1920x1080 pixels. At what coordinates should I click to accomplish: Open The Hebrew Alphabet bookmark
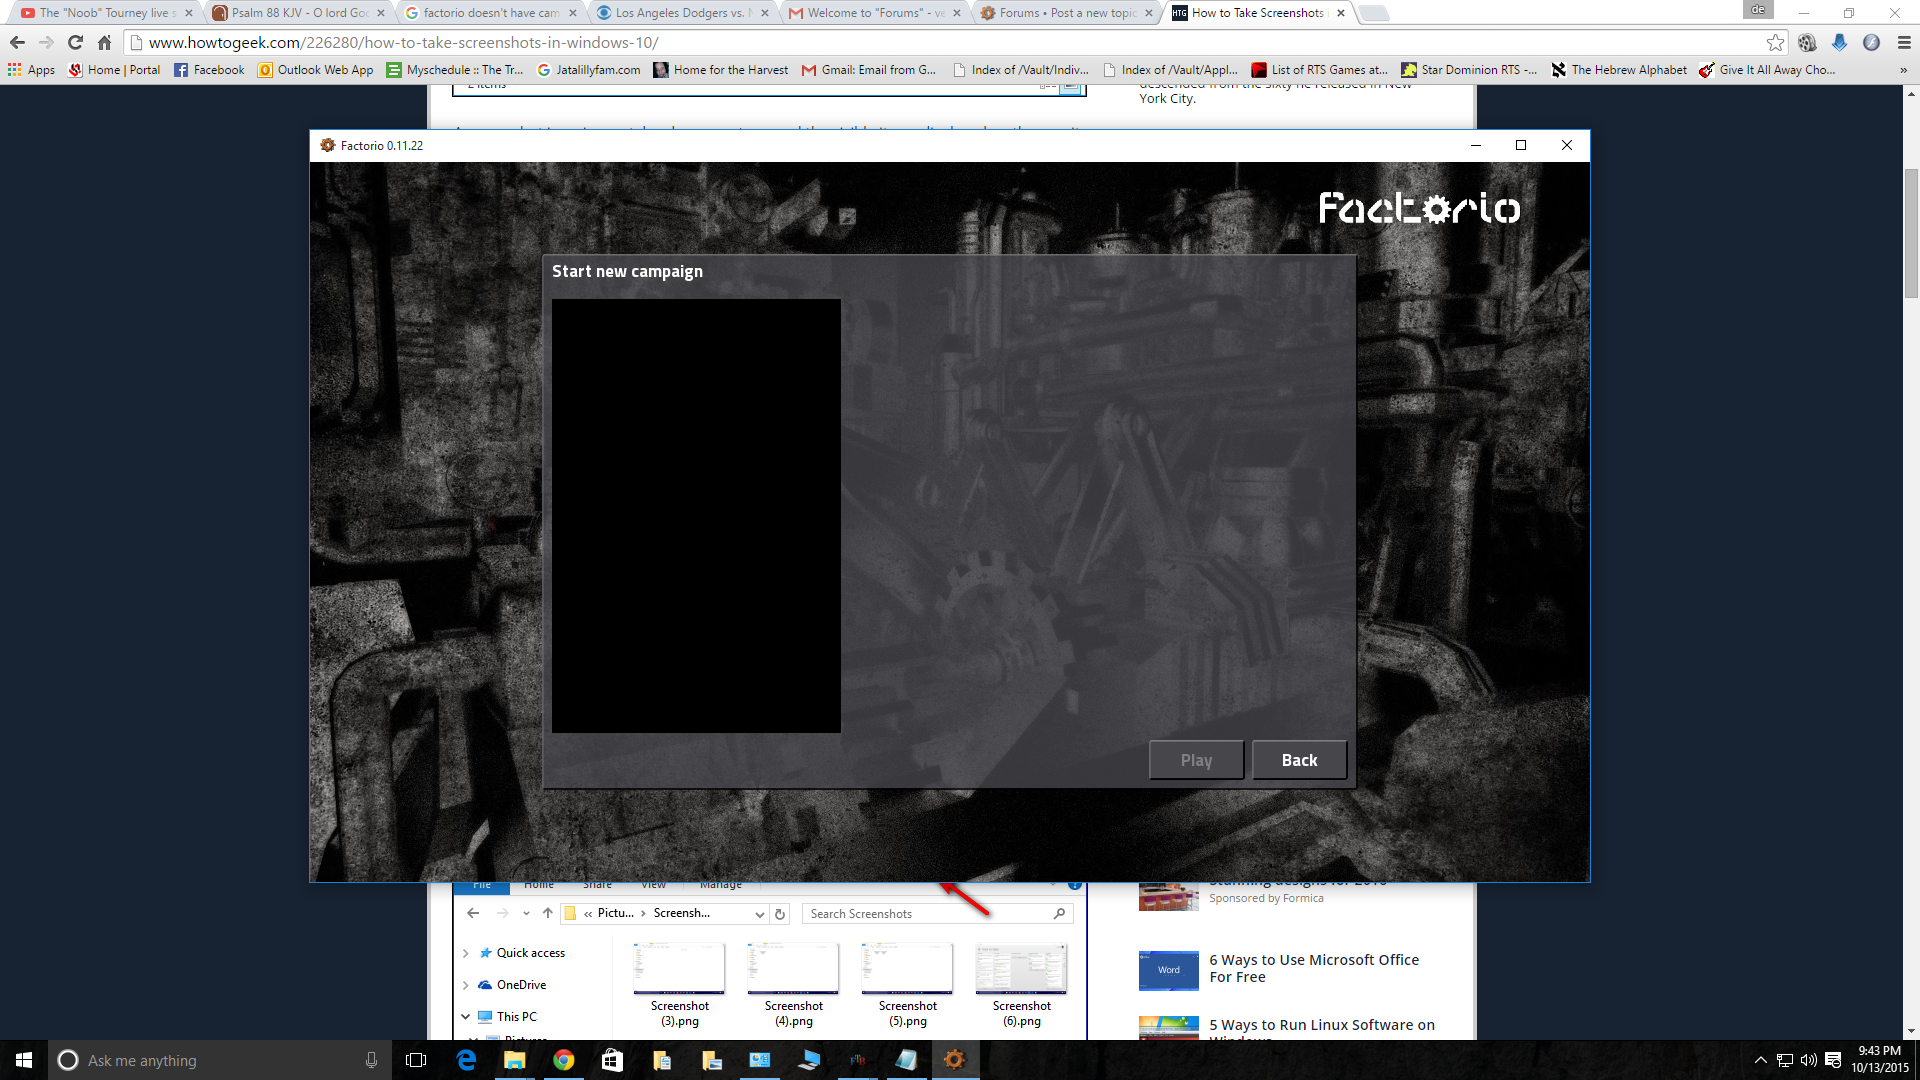tap(1619, 70)
